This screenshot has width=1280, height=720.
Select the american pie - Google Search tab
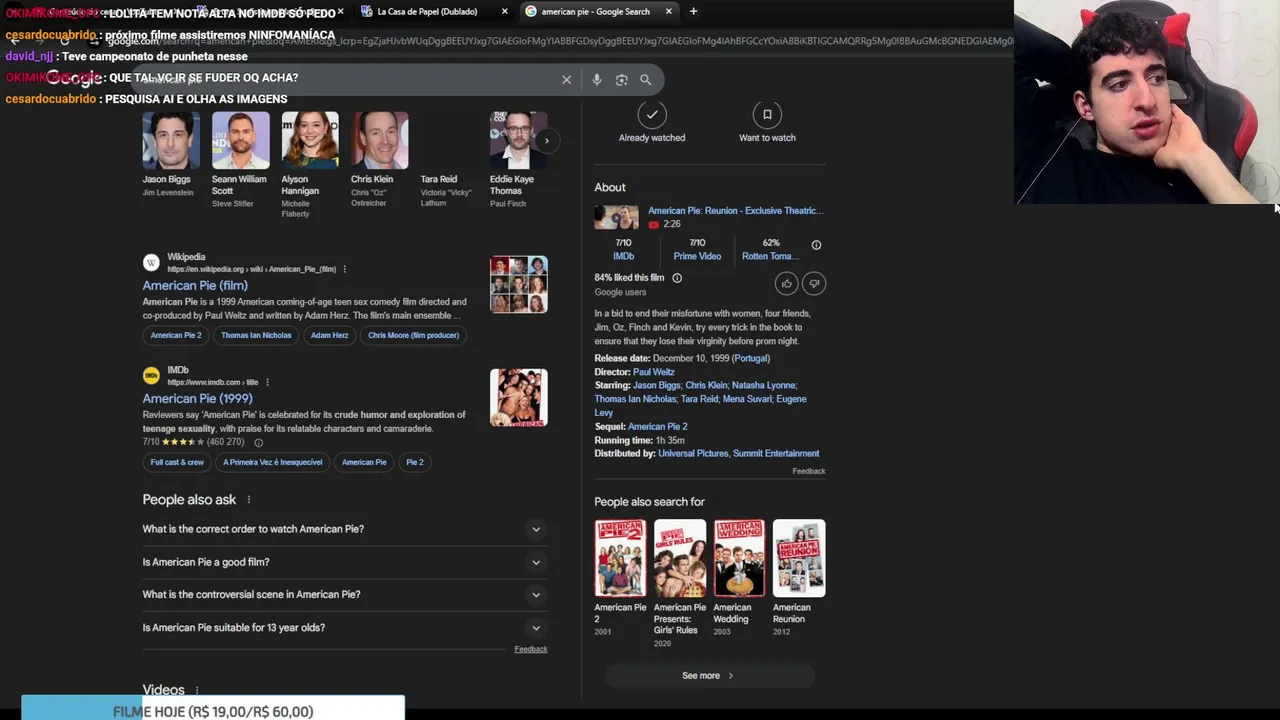[598, 12]
